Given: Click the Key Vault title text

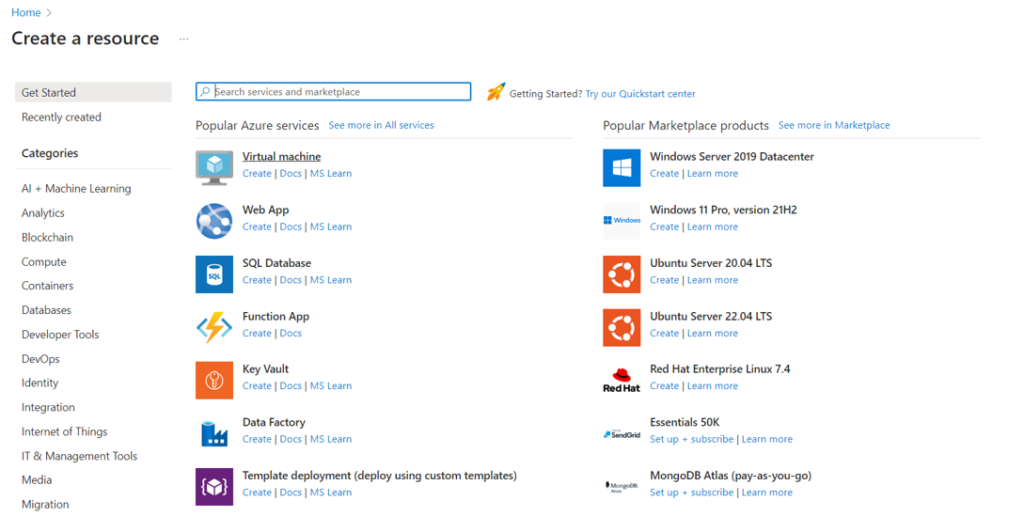Looking at the screenshot, I should 265,369.
